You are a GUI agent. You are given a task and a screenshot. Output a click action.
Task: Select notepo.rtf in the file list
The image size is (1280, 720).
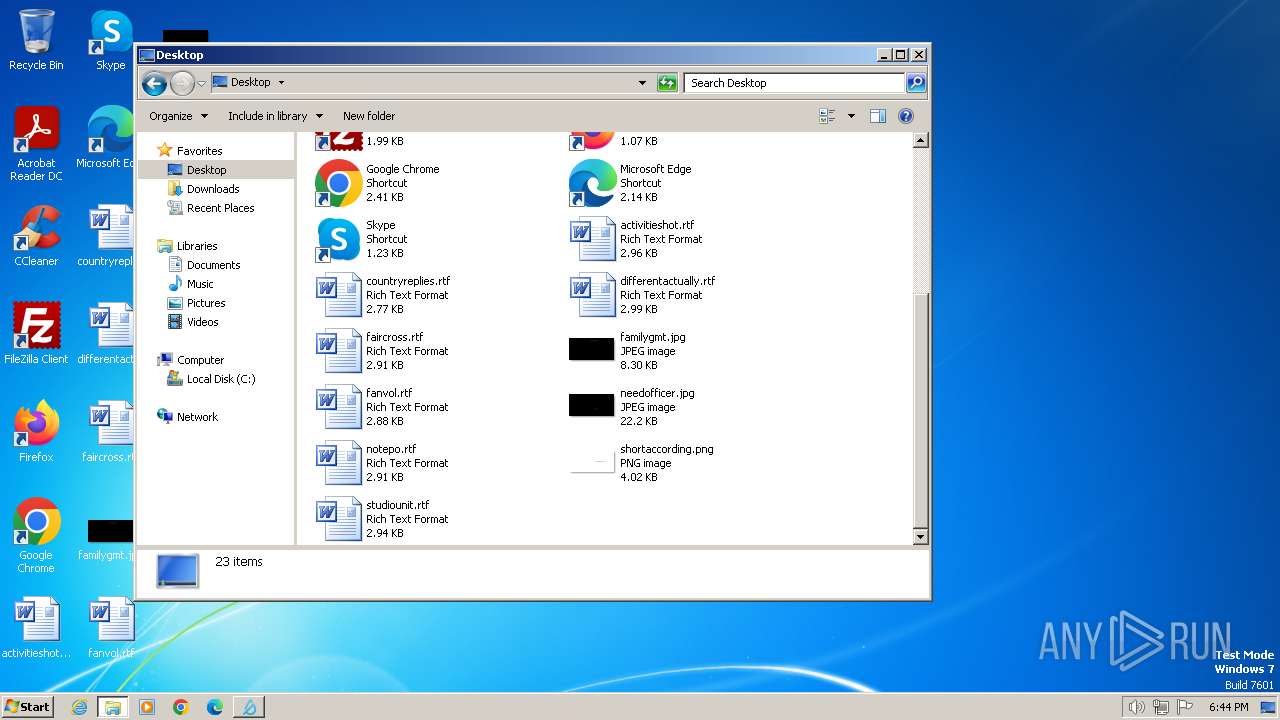(382, 463)
